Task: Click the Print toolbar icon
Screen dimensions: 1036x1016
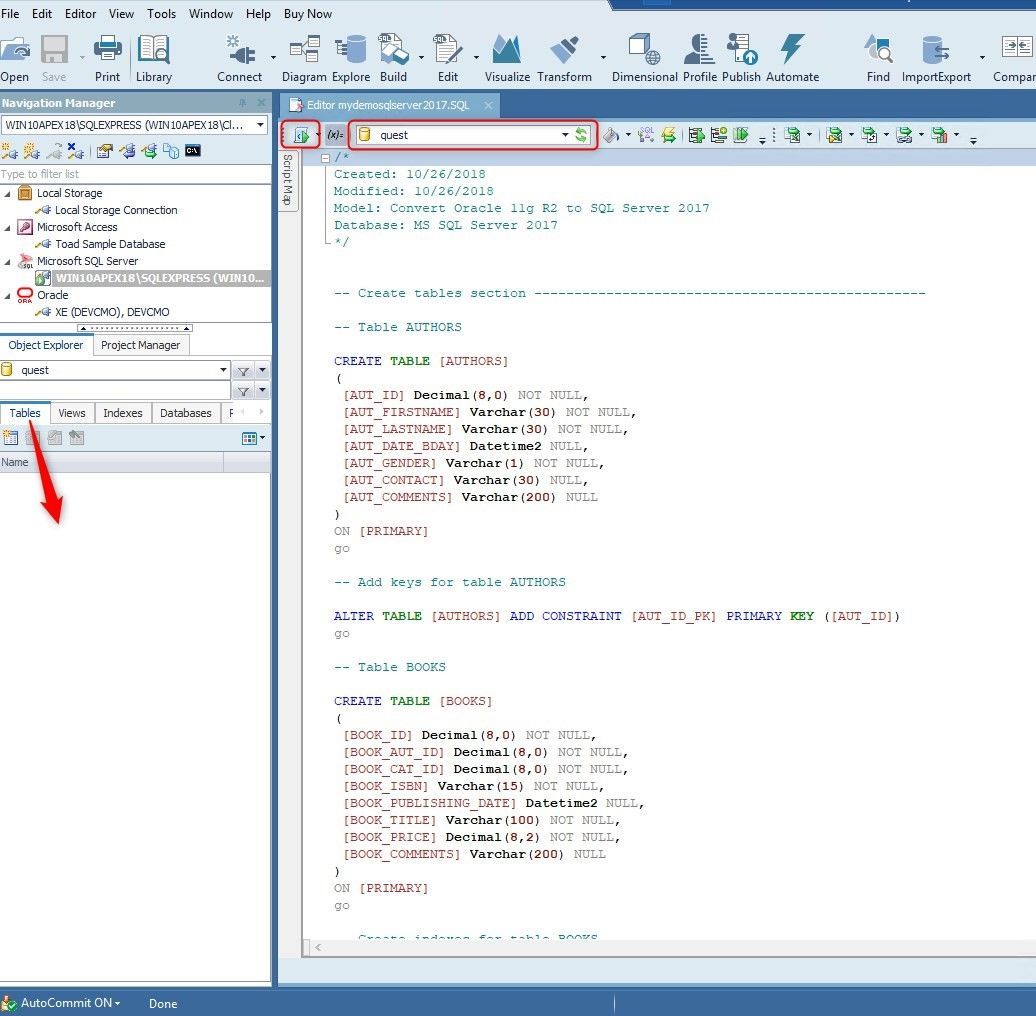Action: tap(107, 59)
